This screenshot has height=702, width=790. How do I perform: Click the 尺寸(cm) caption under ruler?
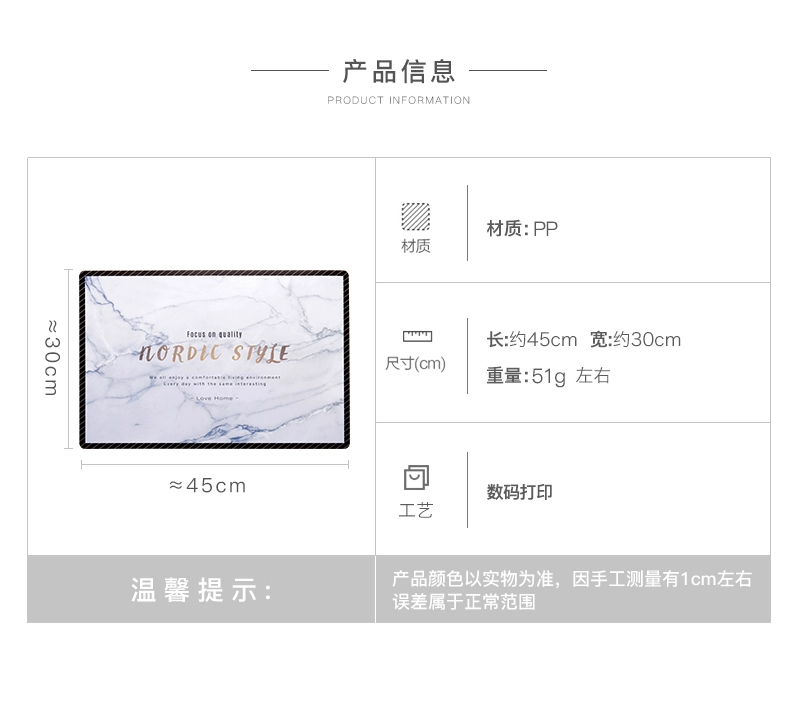click(x=415, y=363)
